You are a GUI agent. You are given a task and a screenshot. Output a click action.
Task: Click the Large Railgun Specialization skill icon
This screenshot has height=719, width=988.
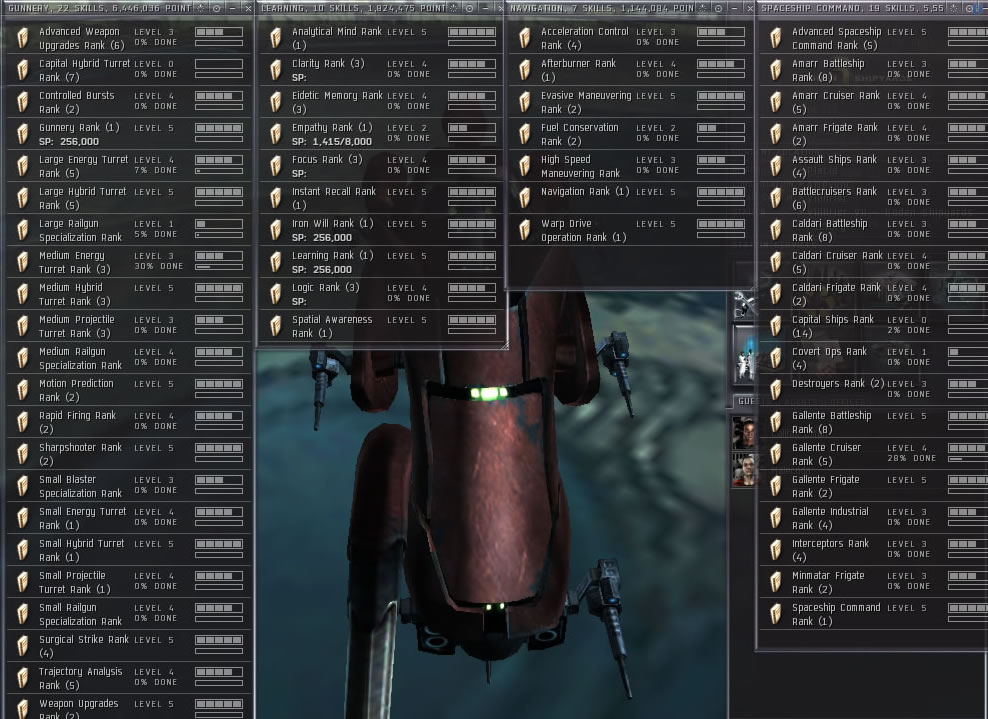click(23, 230)
